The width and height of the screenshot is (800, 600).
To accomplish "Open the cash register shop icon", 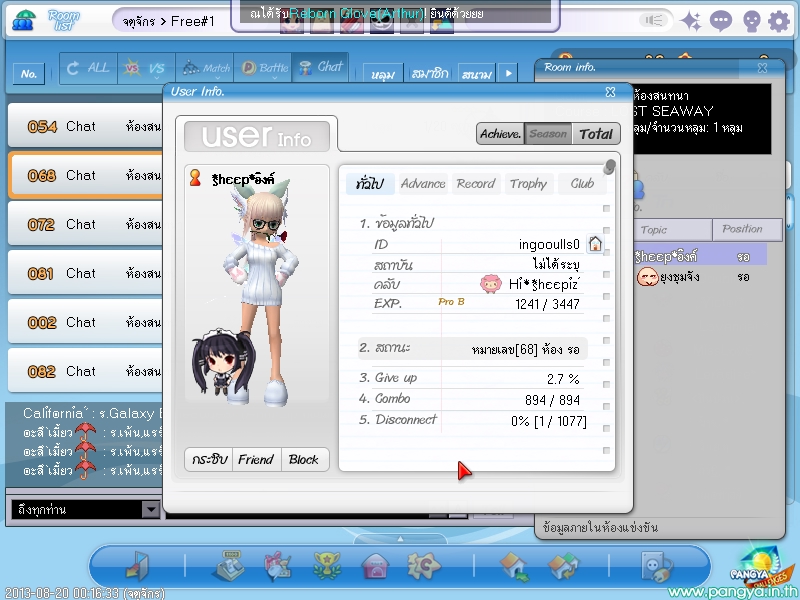I will pos(229,565).
